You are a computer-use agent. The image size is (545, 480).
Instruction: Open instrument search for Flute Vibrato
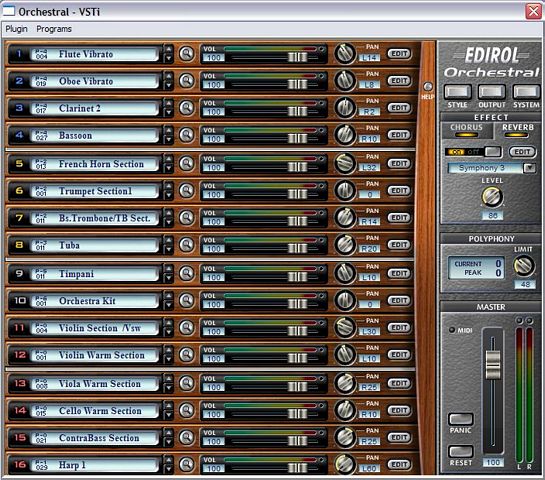click(187, 54)
